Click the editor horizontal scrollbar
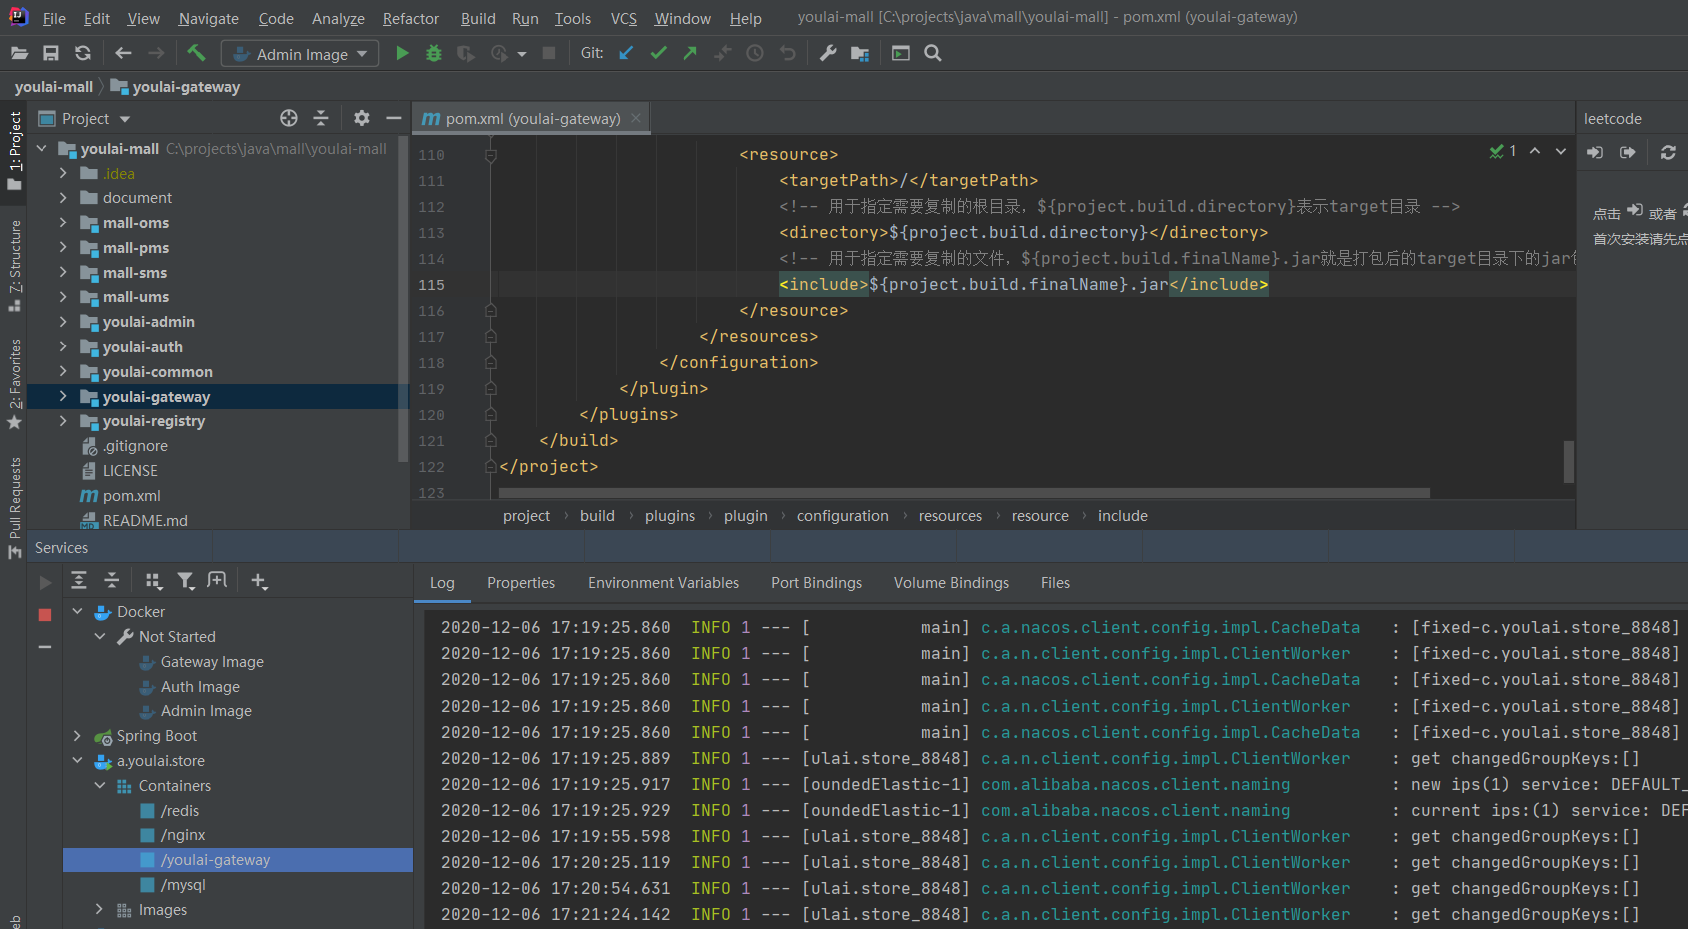The height and width of the screenshot is (929, 1688). point(964,493)
